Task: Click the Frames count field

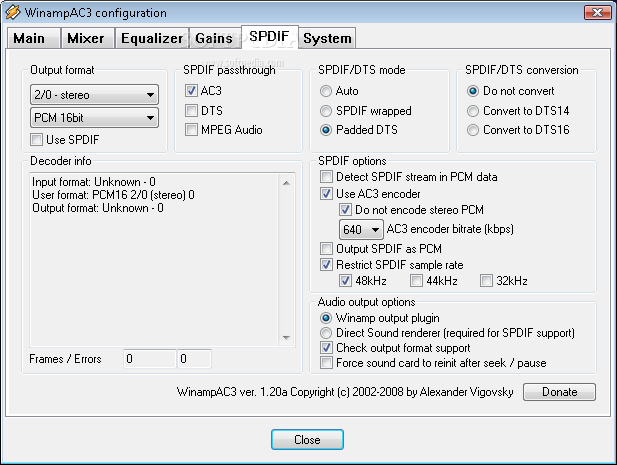Action: coord(148,358)
